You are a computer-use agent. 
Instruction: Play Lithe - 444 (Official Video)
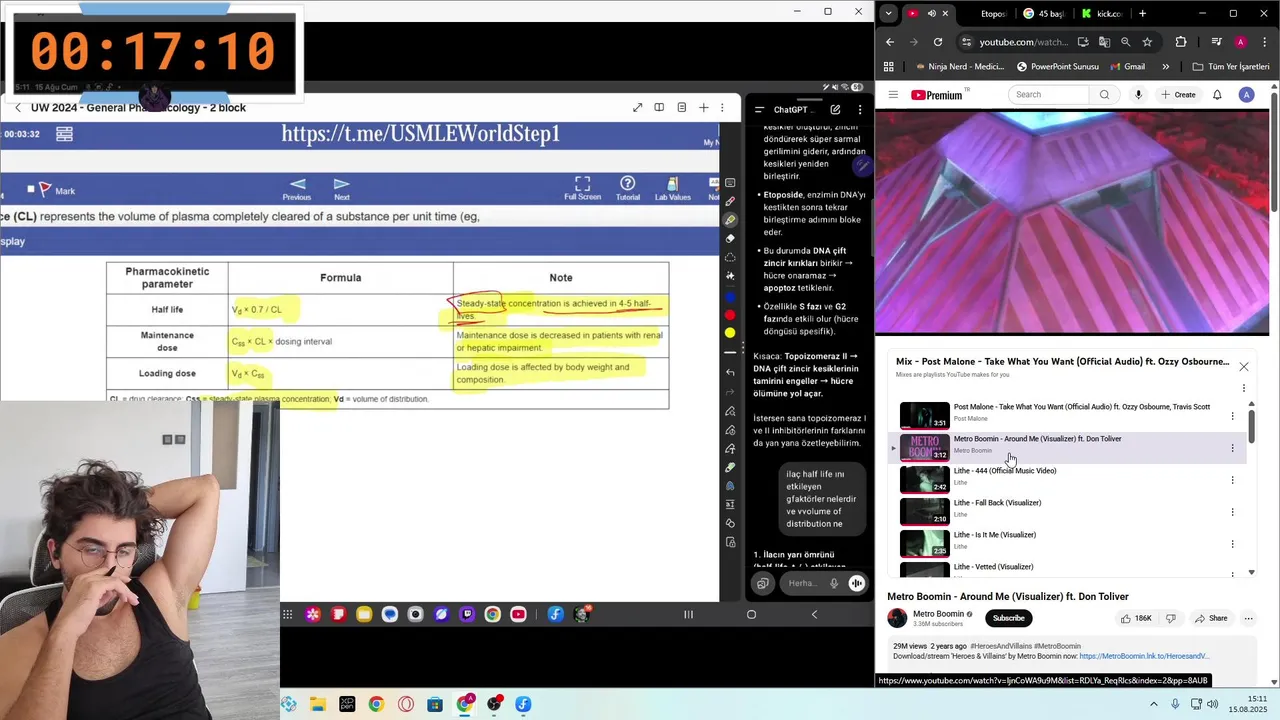tap(1065, 479)
